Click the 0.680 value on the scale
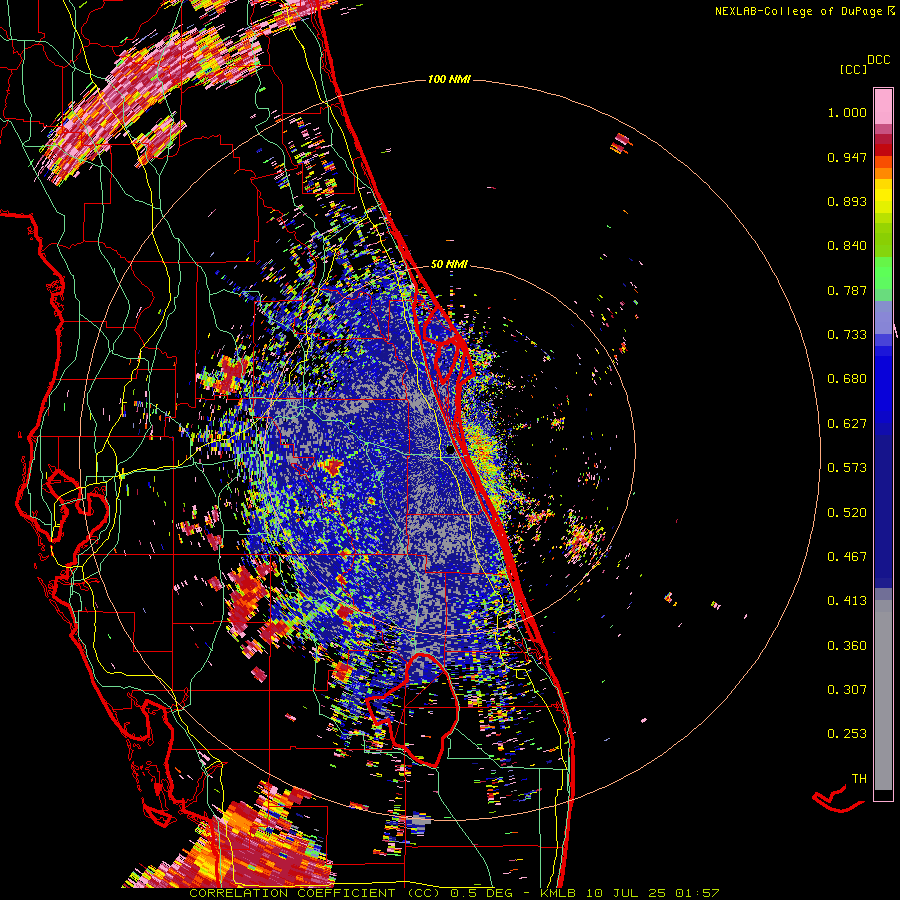 pos(847,379)
